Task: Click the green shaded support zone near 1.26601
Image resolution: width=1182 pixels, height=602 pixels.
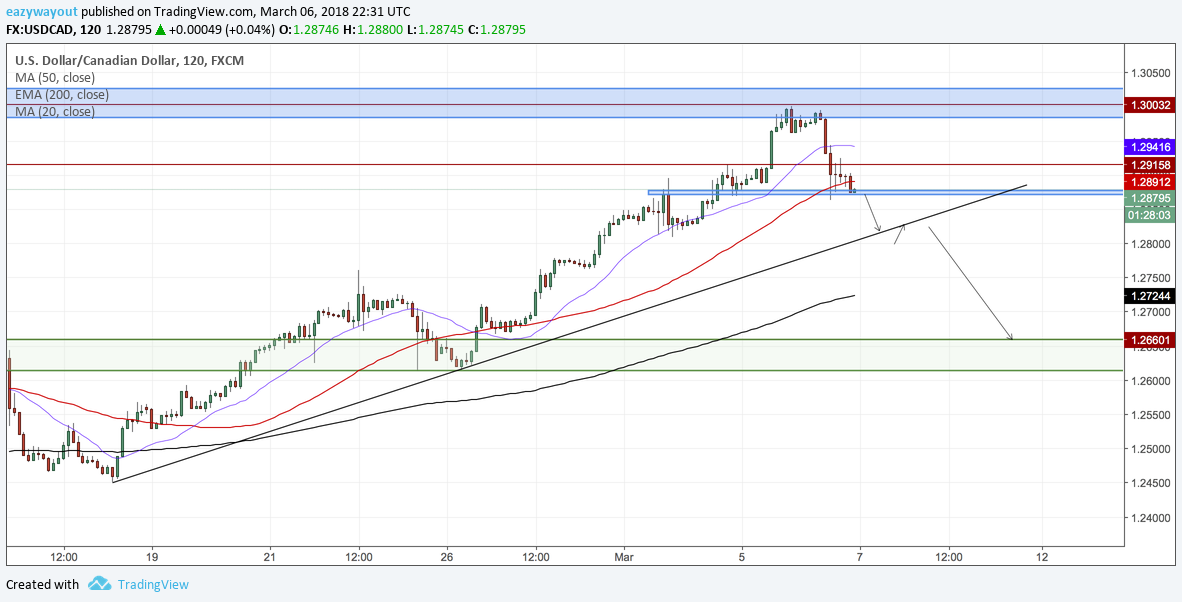Action: pos(565,355)
